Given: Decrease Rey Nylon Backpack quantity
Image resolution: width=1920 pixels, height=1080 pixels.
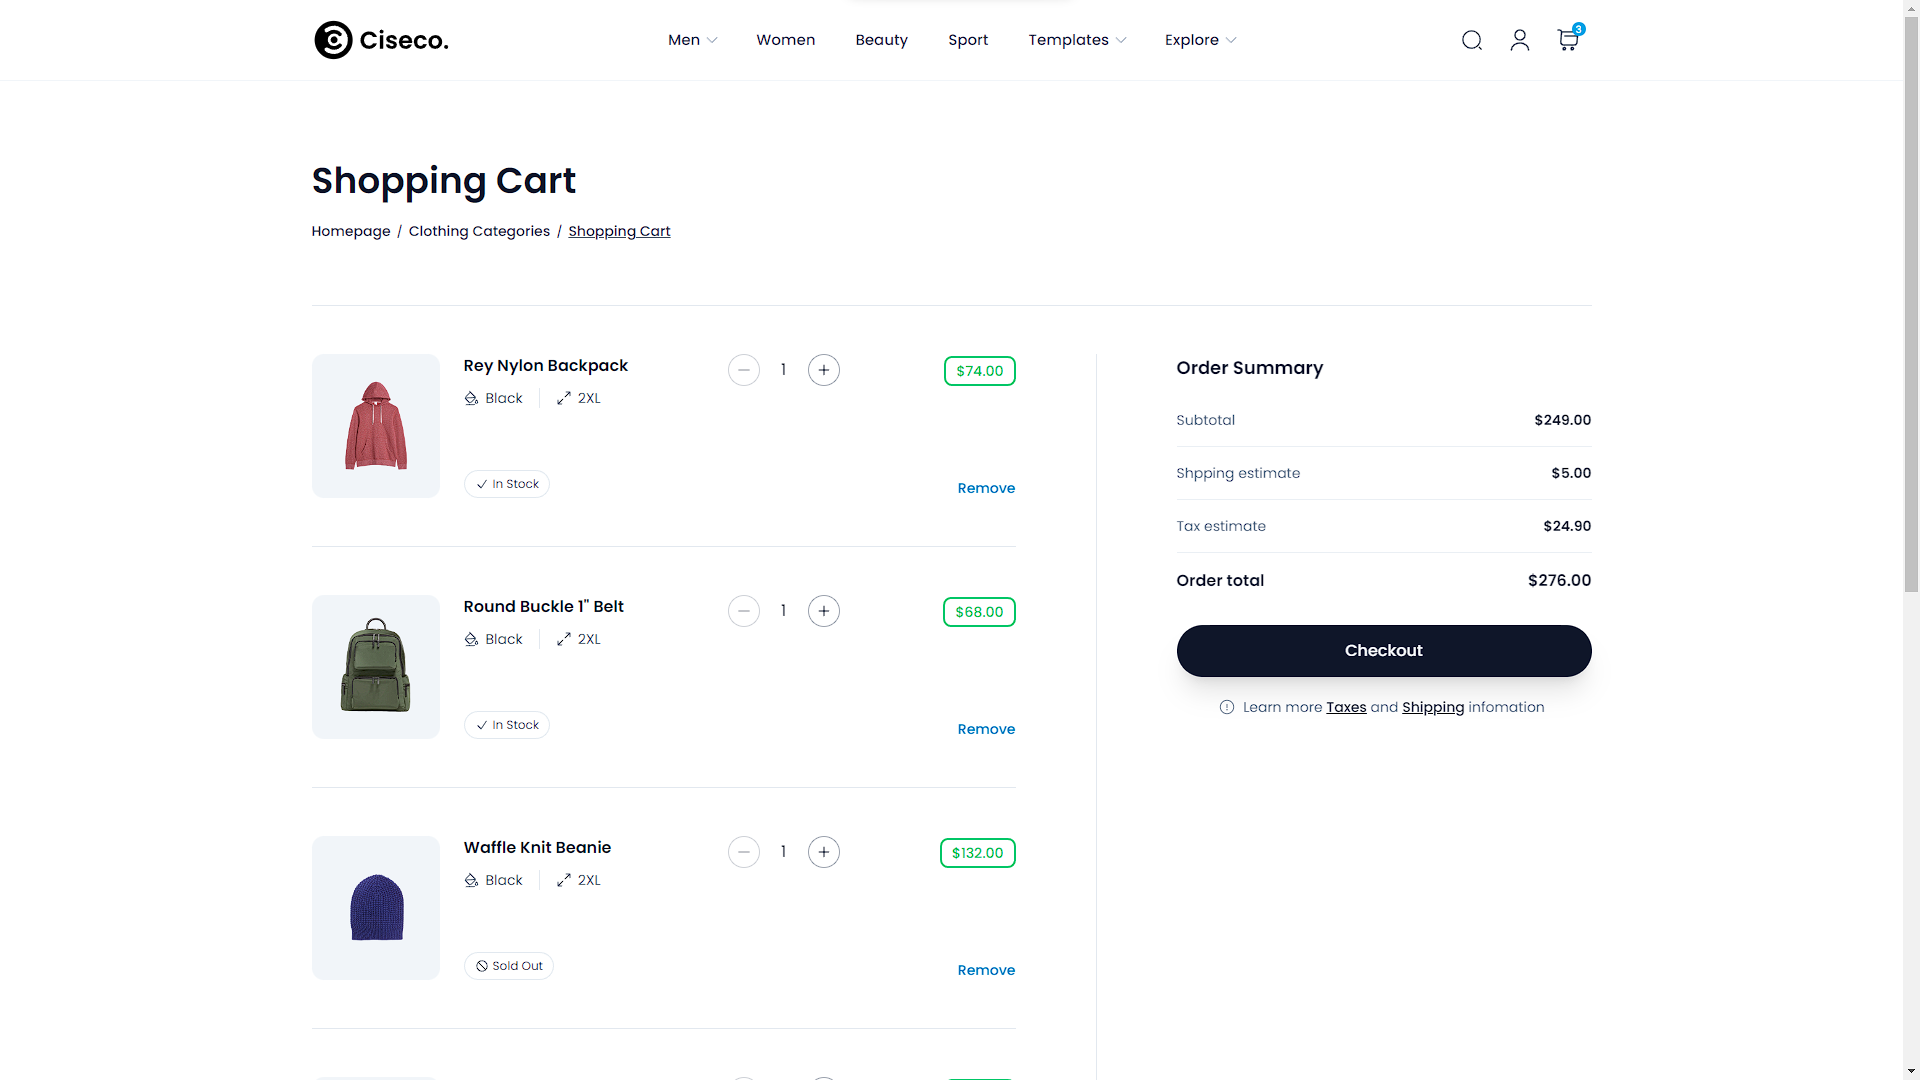Looking at the screenshot, I should [x=743, y=370].
